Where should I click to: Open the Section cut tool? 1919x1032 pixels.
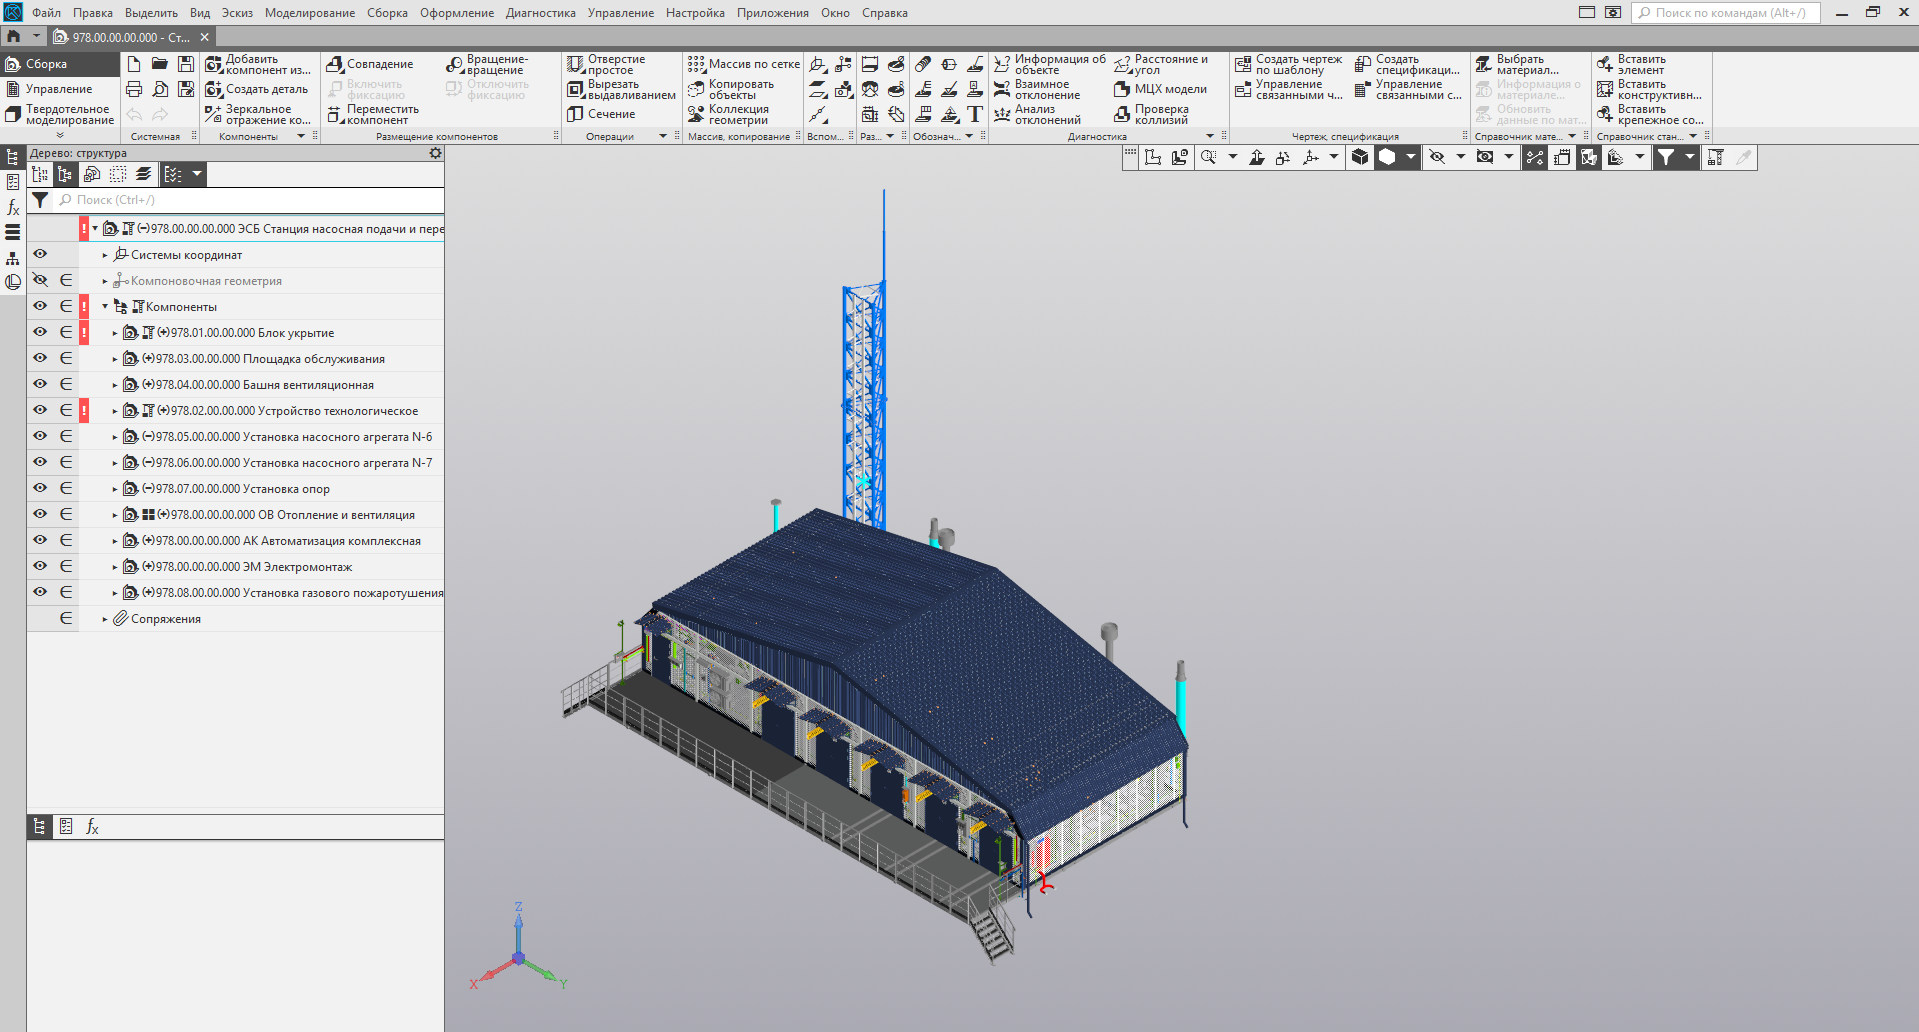click(575, 114)
